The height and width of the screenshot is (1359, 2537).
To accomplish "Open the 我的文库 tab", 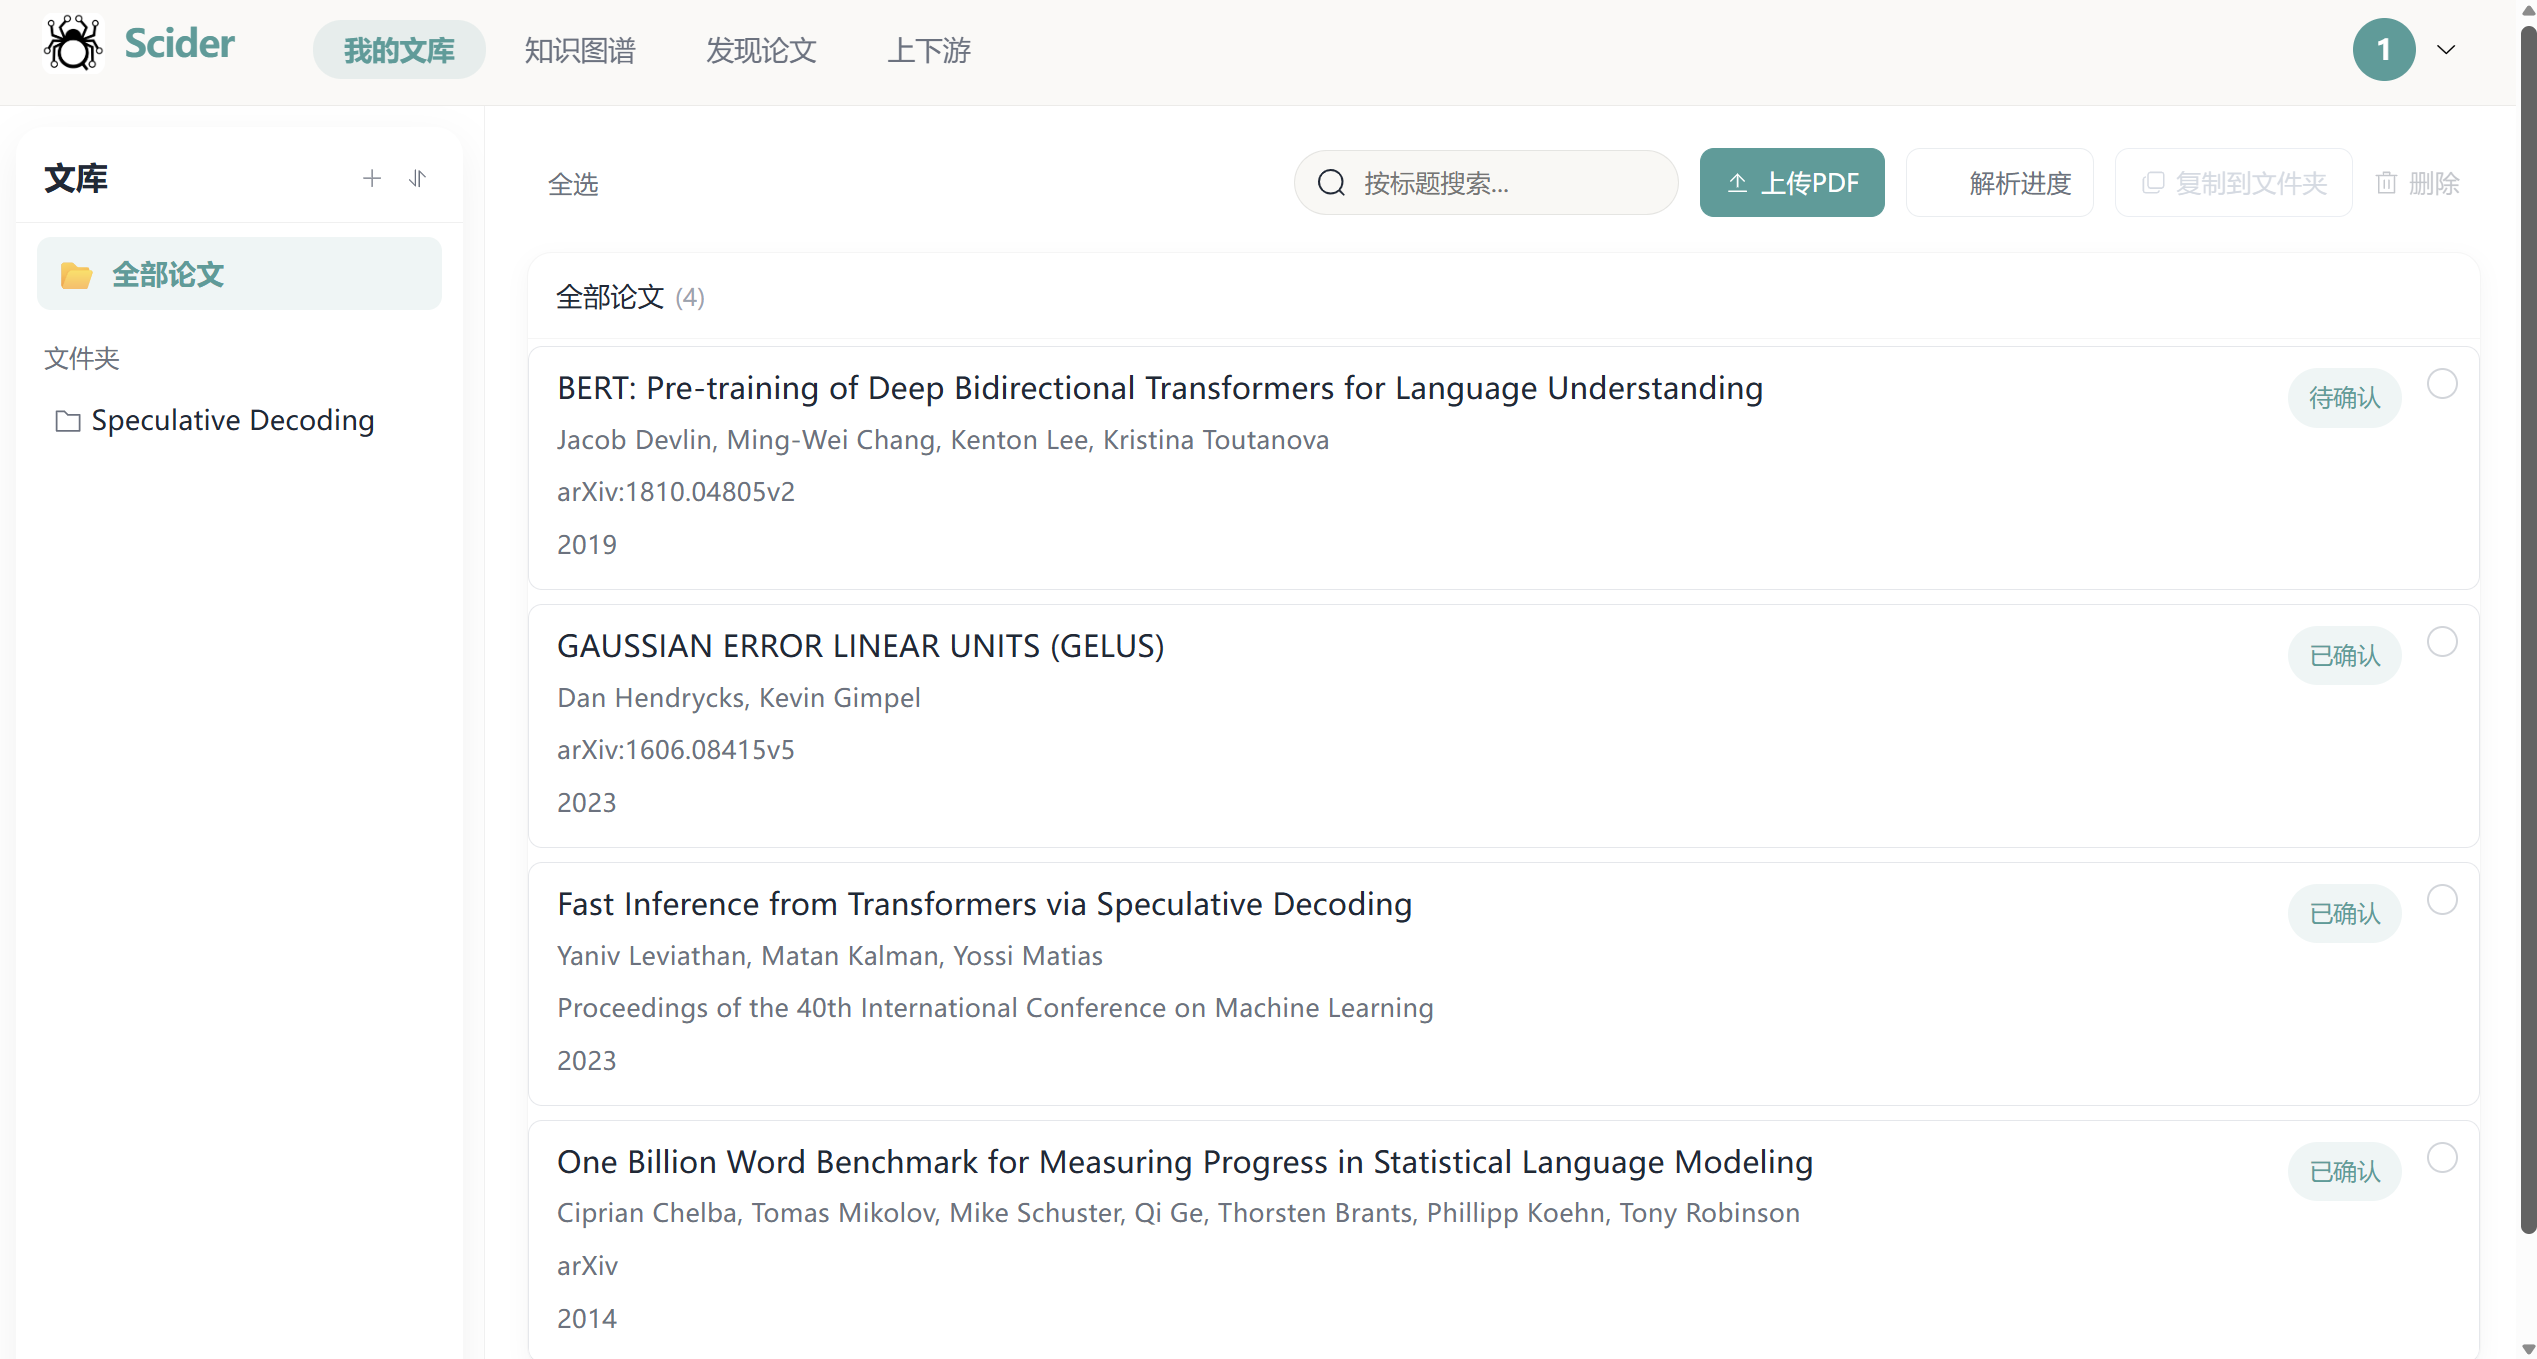I will pyautogui.click(x=399, y=50).
